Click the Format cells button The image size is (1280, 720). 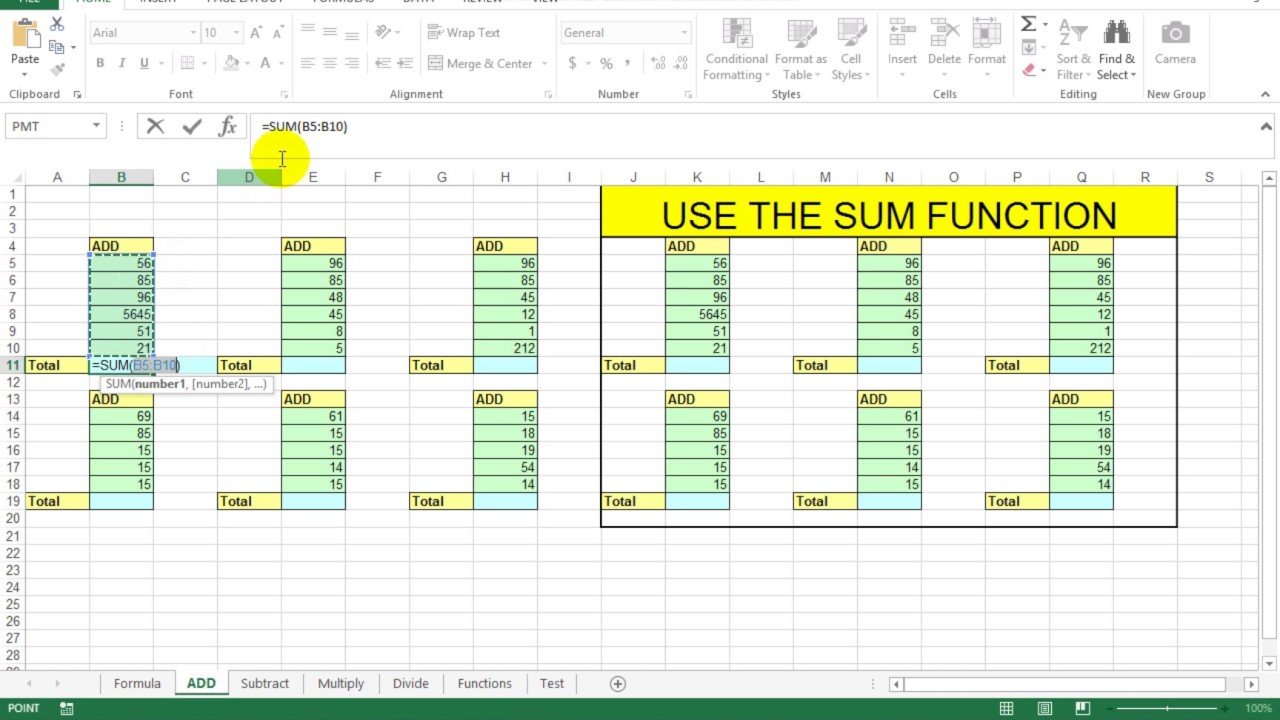click(x=986, y=50)
